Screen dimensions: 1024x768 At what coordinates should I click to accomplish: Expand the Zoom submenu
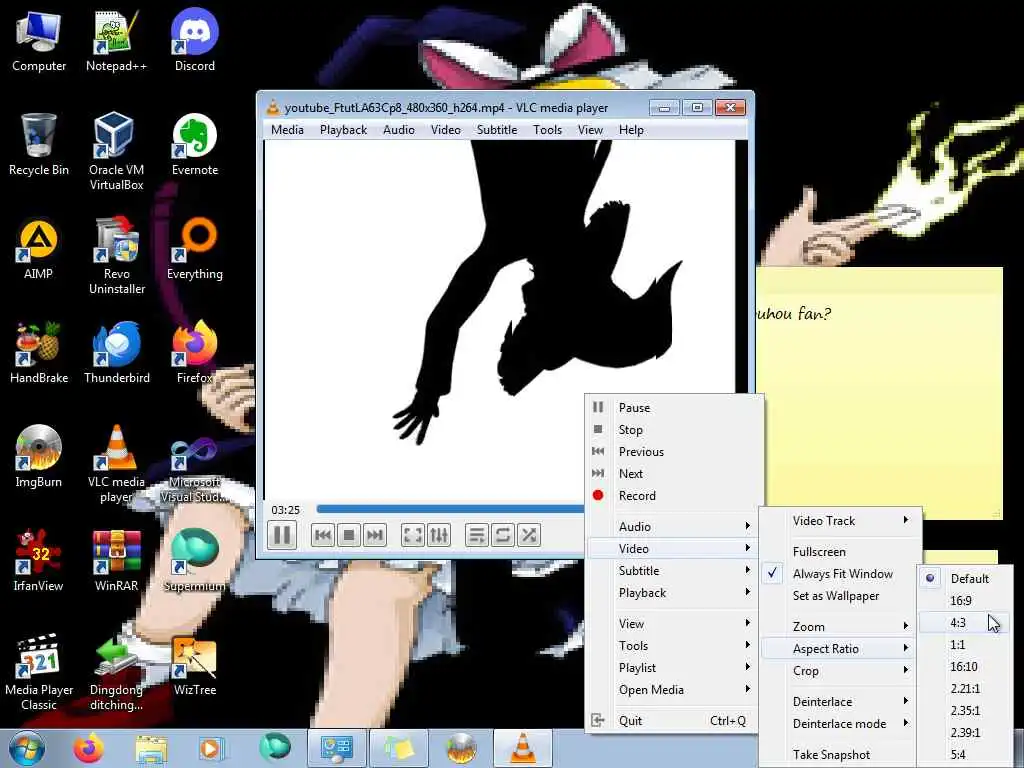841,626
